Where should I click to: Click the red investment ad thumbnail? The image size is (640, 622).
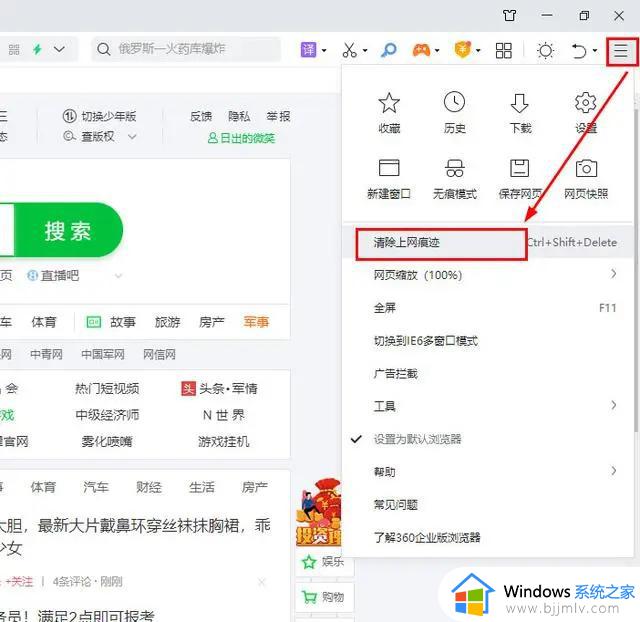(319, 512)
